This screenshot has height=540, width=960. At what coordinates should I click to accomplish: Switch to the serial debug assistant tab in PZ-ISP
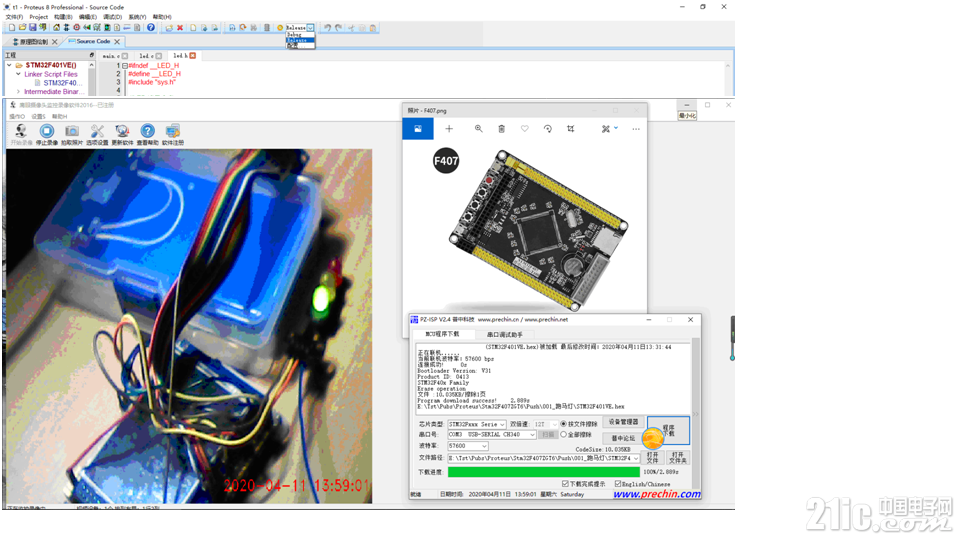(x=504, y=334)
